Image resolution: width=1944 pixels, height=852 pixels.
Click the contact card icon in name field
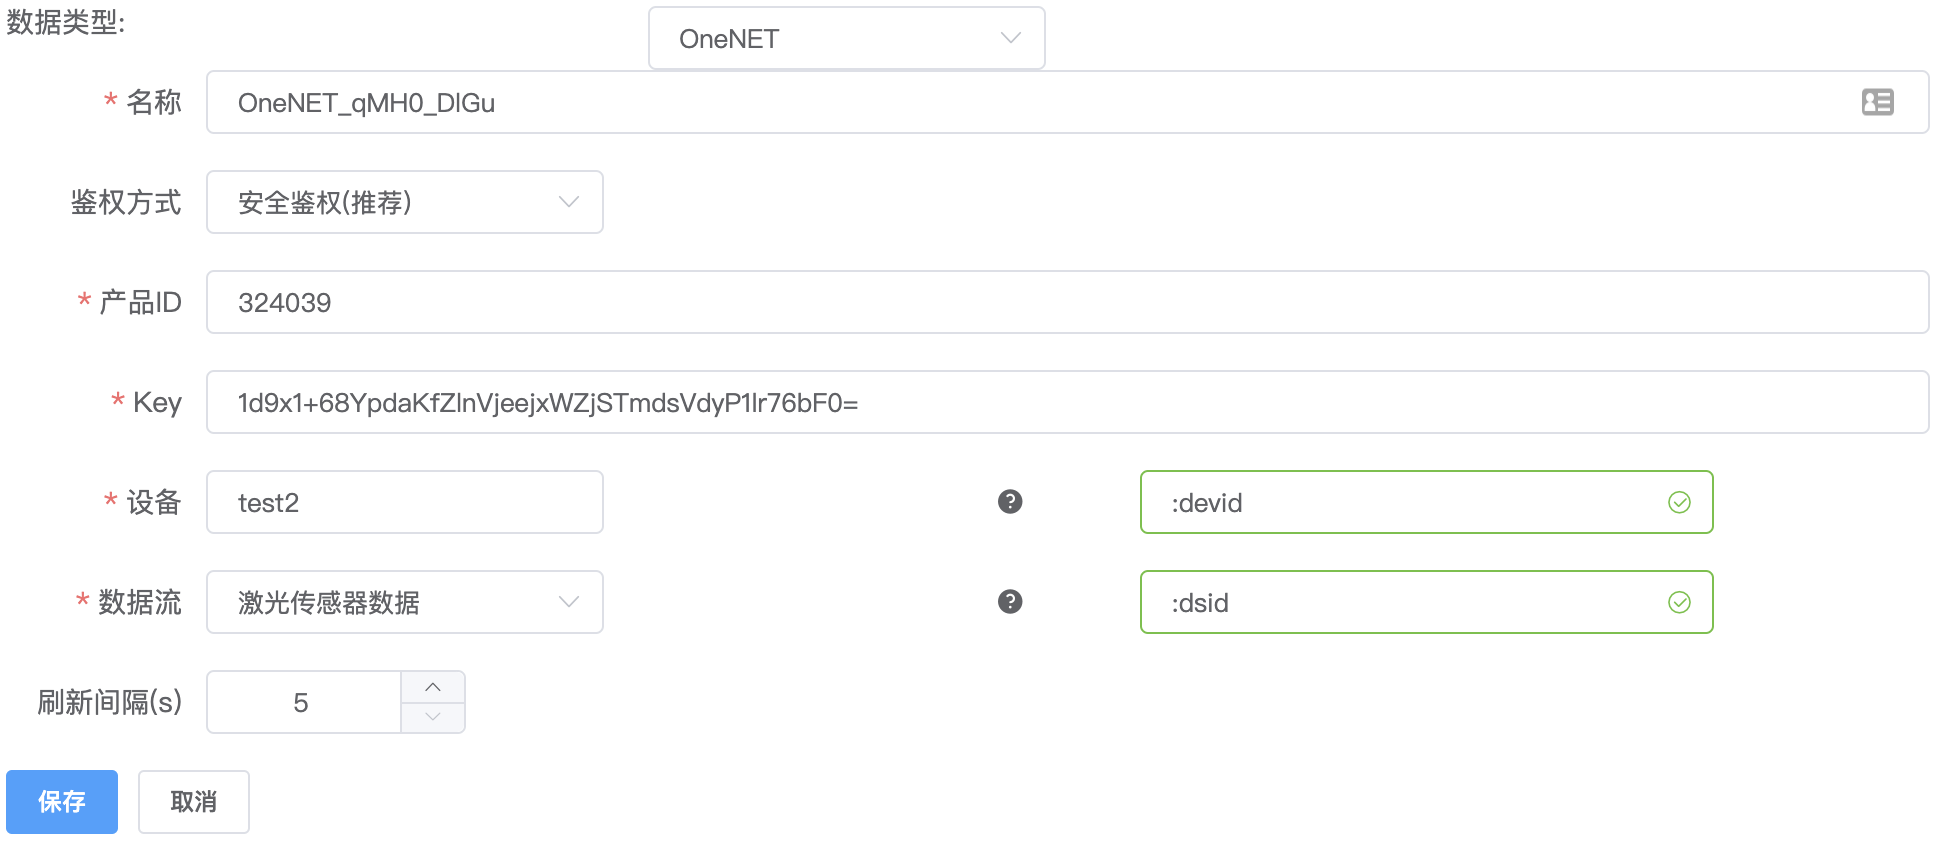coord(1877,102)
